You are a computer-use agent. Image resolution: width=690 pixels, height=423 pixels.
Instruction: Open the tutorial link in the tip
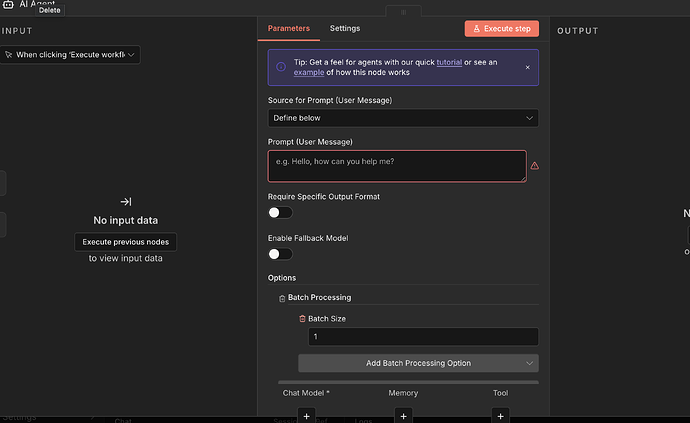coord(450,62)
